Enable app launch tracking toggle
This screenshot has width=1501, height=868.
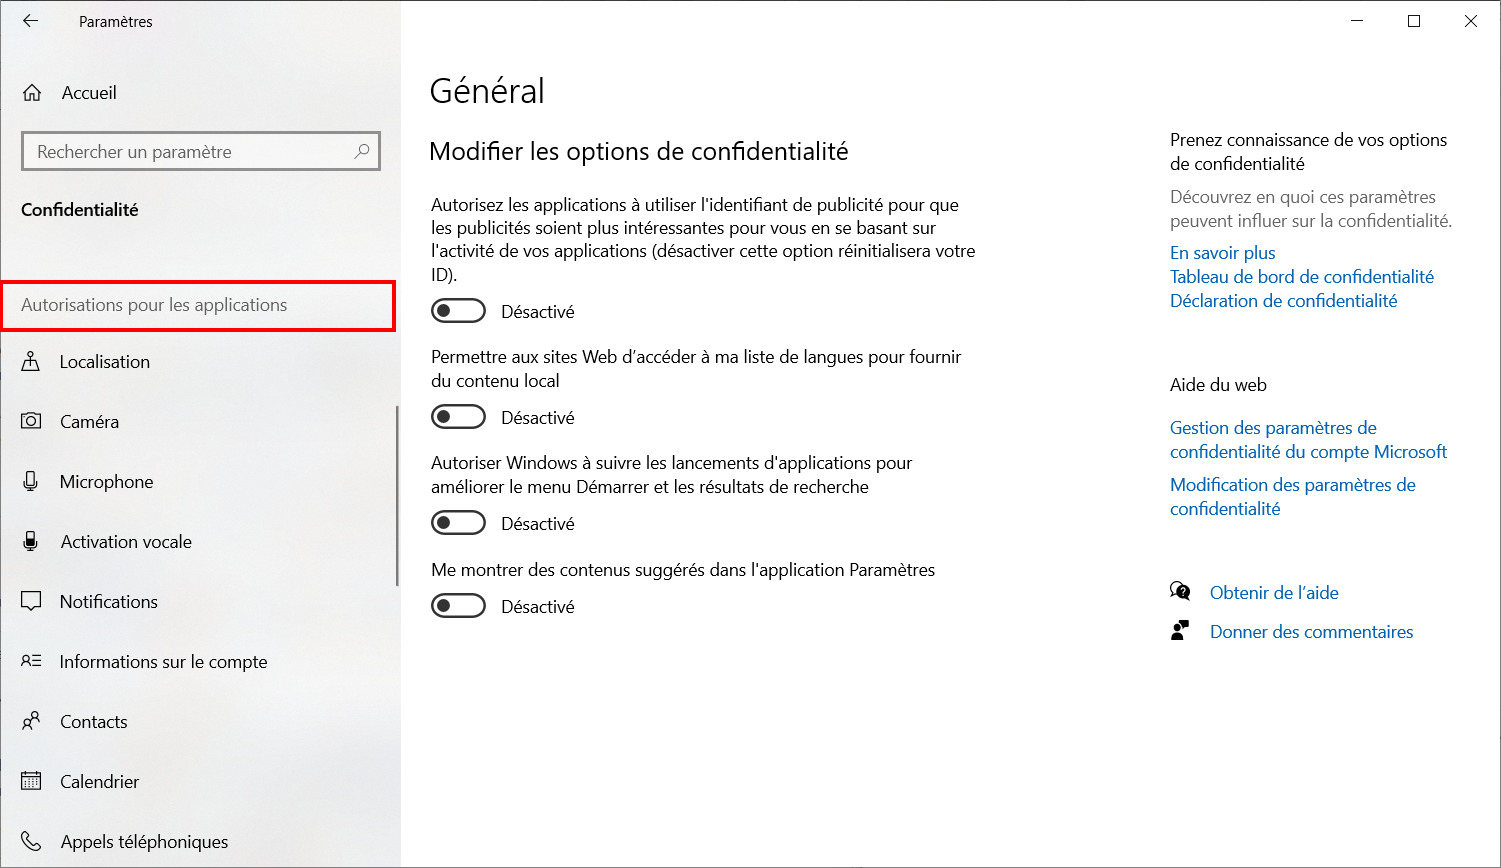pyautogui.click(x=458, y=523)
